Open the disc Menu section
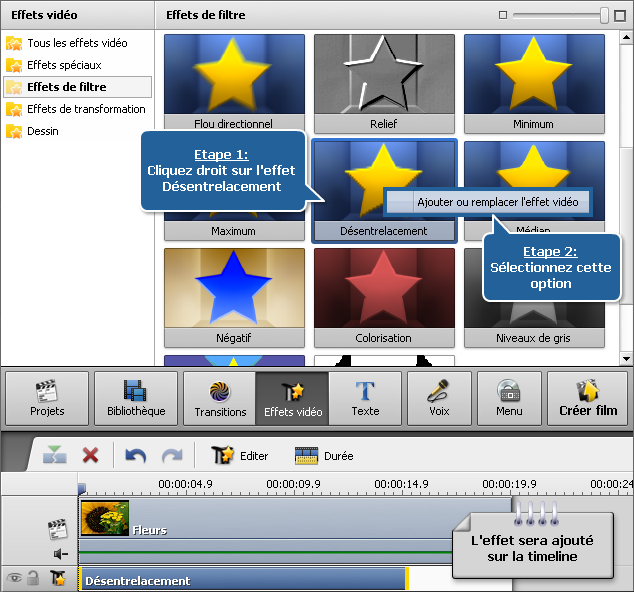 tap(509, 399)
